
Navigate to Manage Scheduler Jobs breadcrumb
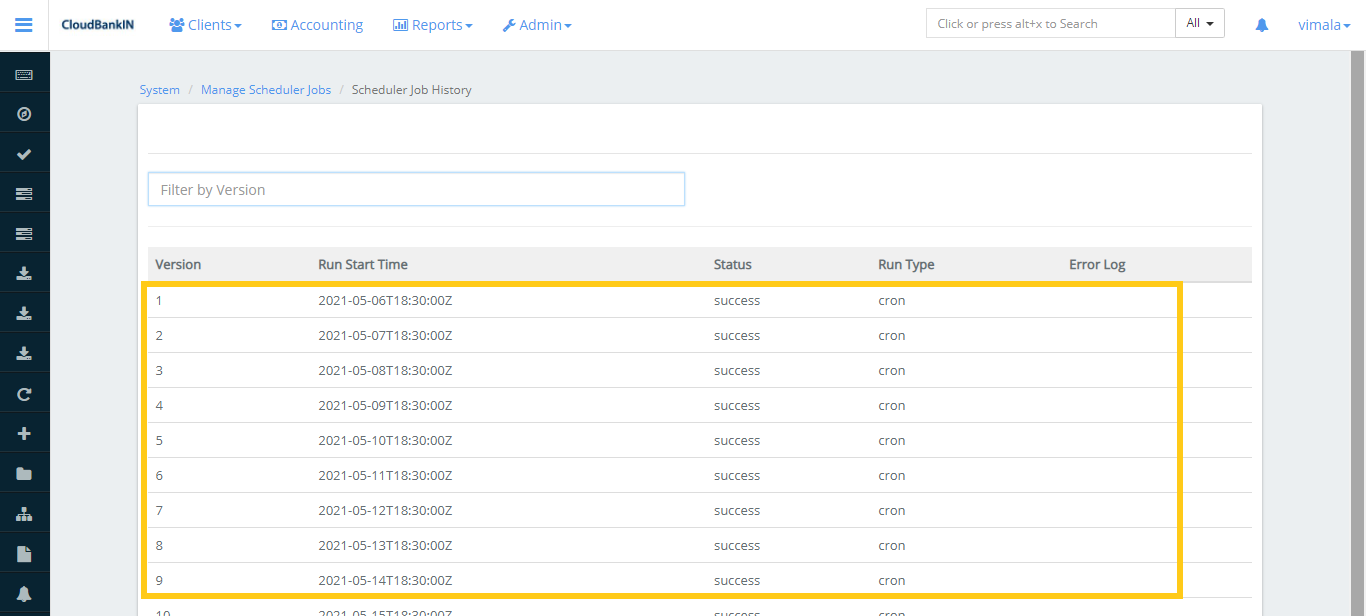[x=265, y=90]
